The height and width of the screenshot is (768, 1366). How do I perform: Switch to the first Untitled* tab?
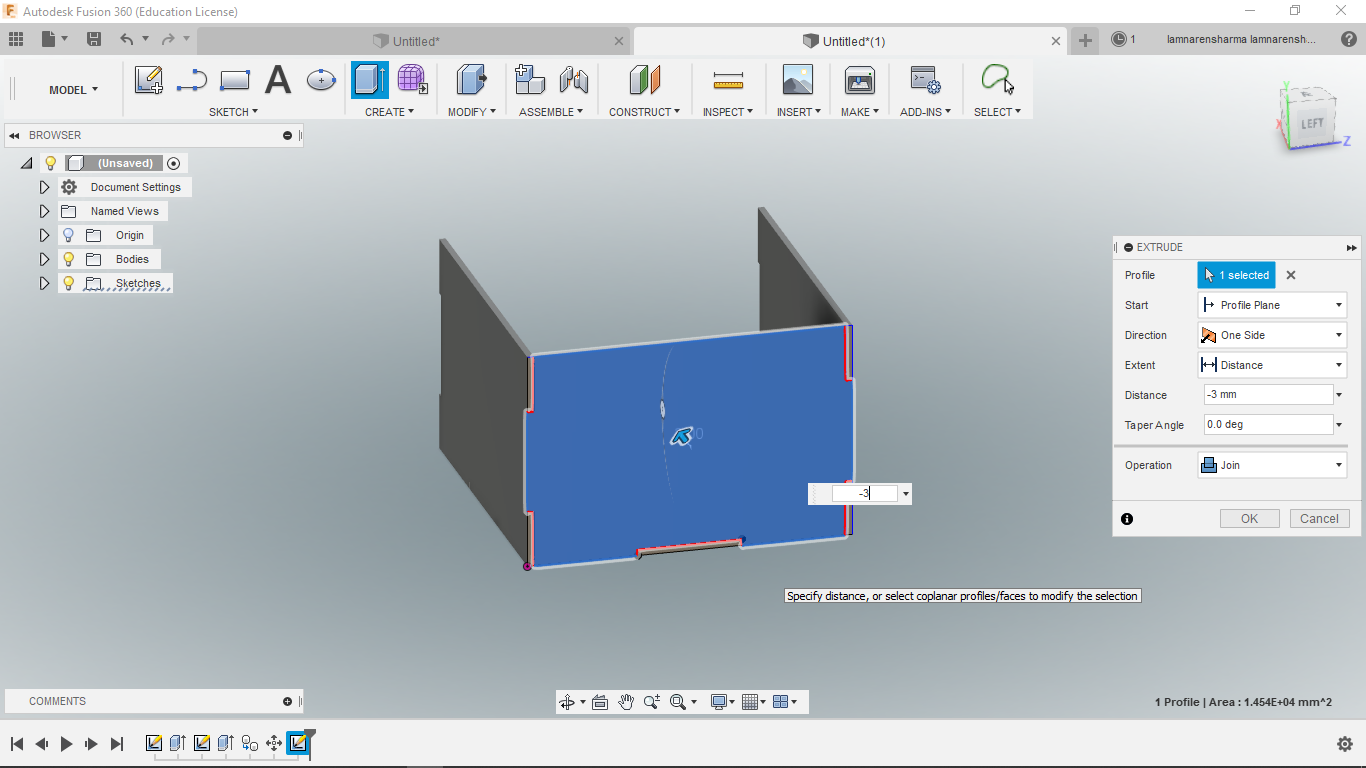pos(415,41)
